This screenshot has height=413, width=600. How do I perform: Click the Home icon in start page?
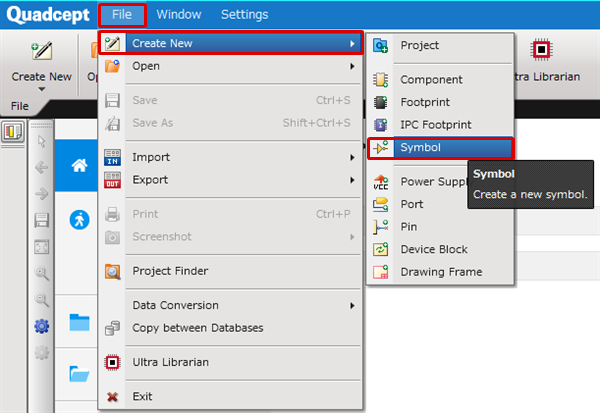tap(80, 165)
